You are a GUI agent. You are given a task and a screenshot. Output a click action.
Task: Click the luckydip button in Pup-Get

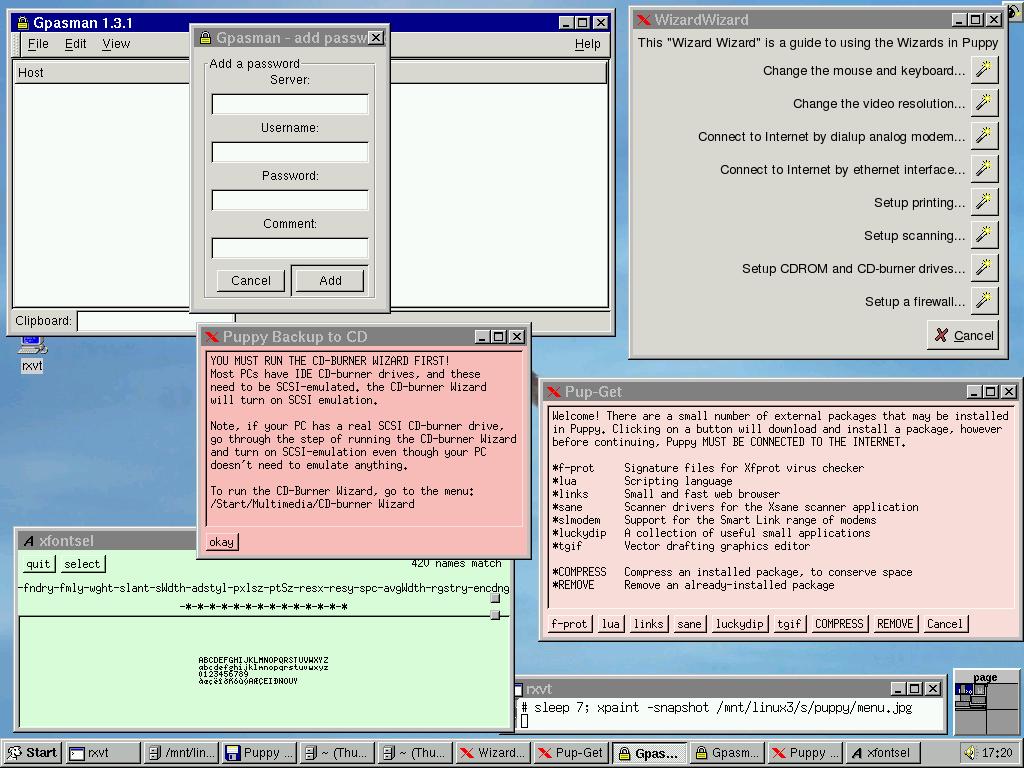pyautogui.click(x=739, y=624)
